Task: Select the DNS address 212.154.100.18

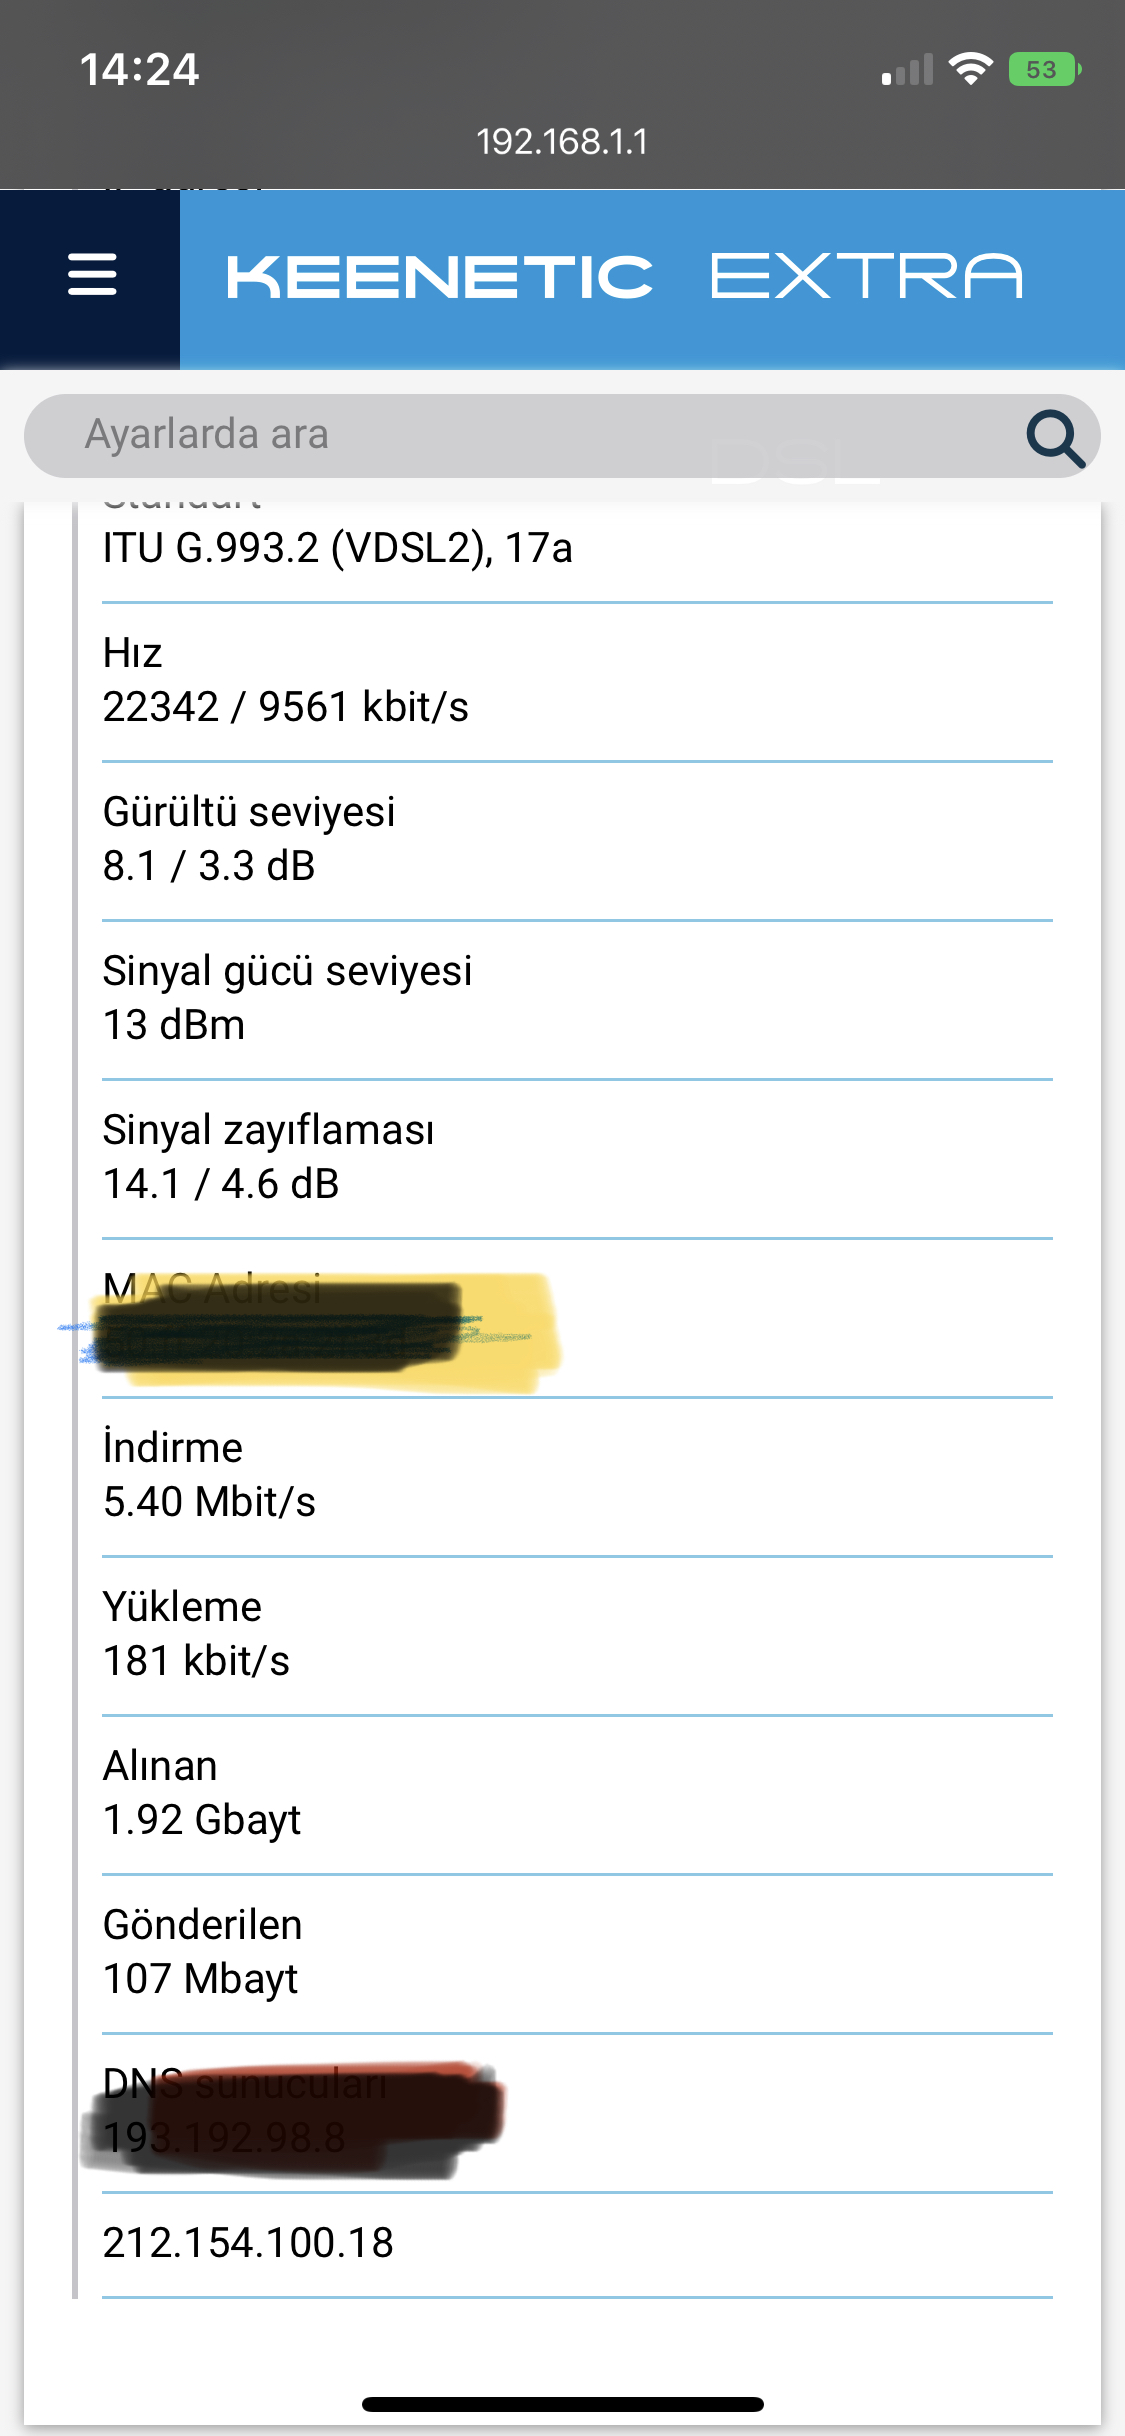Action: coord(248,2243)
